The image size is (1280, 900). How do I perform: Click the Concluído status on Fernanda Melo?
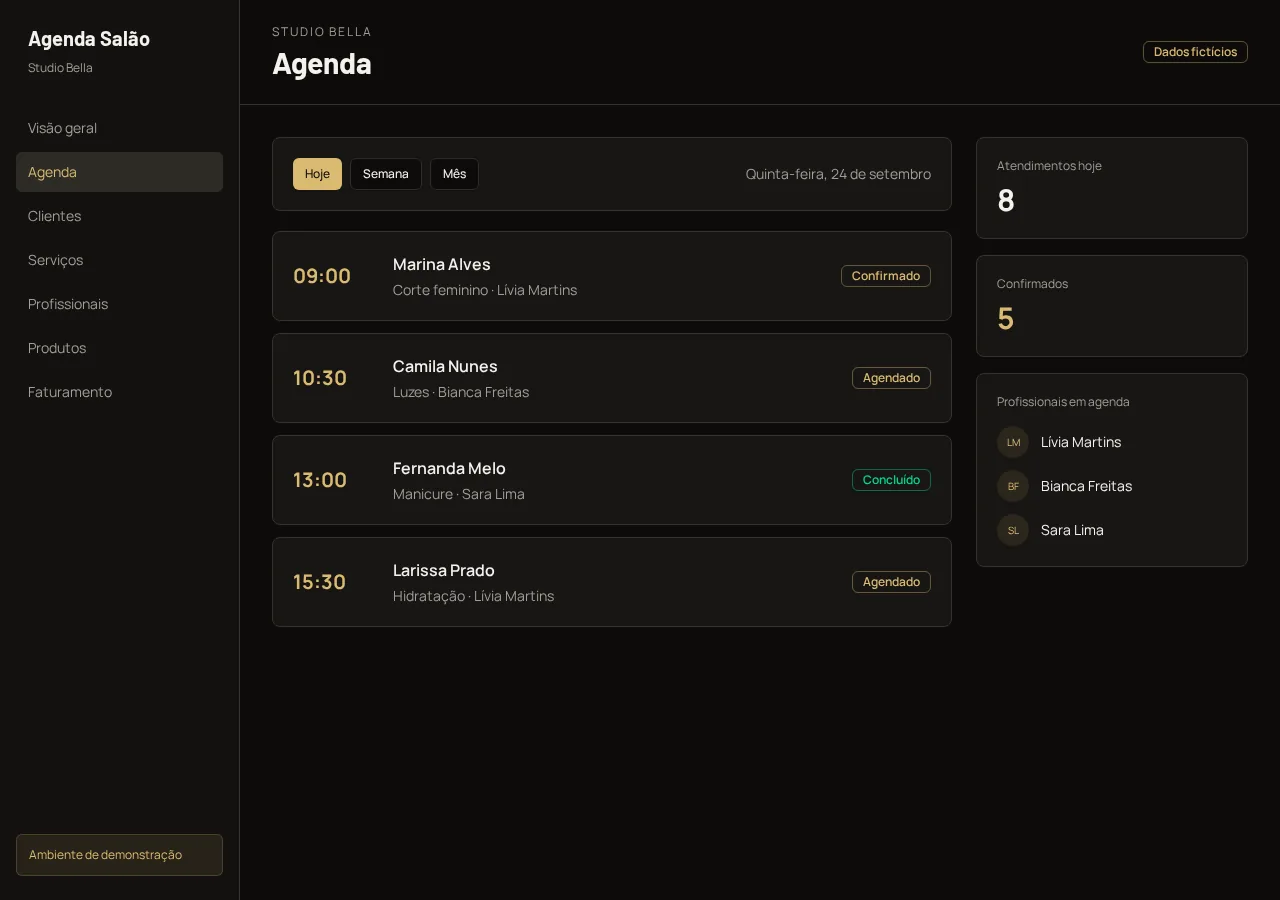(891, 480)
